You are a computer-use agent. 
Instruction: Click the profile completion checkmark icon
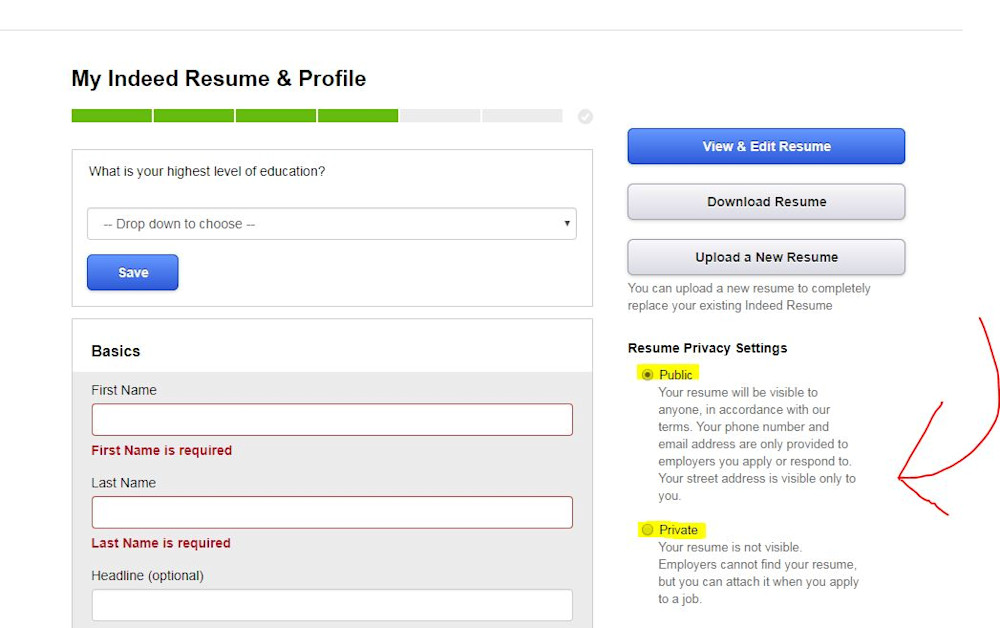coord(585,117)
